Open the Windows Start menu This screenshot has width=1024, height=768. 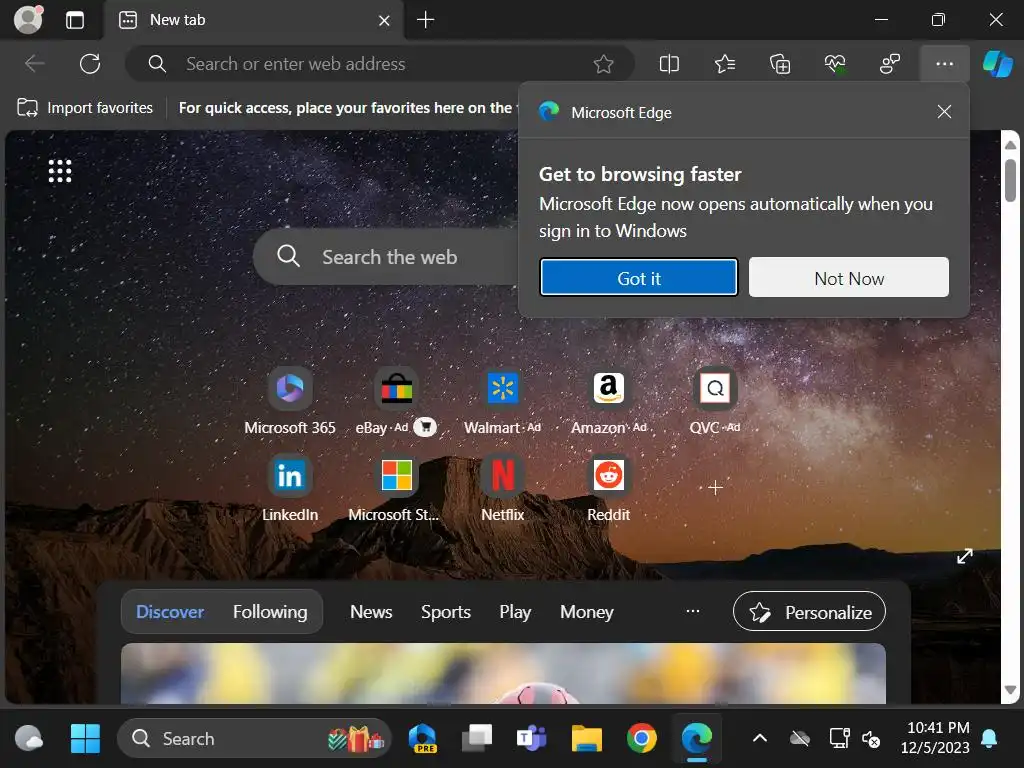[x=85, y=739]
